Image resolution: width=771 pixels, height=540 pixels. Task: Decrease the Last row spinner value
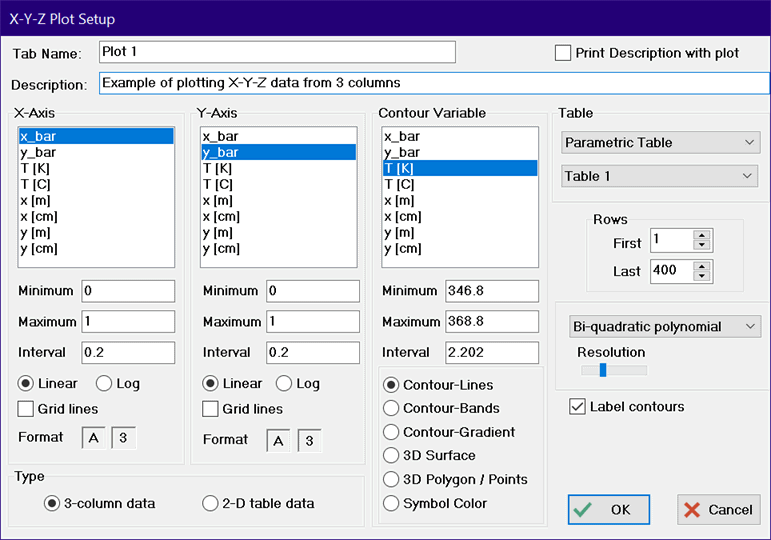701,275
